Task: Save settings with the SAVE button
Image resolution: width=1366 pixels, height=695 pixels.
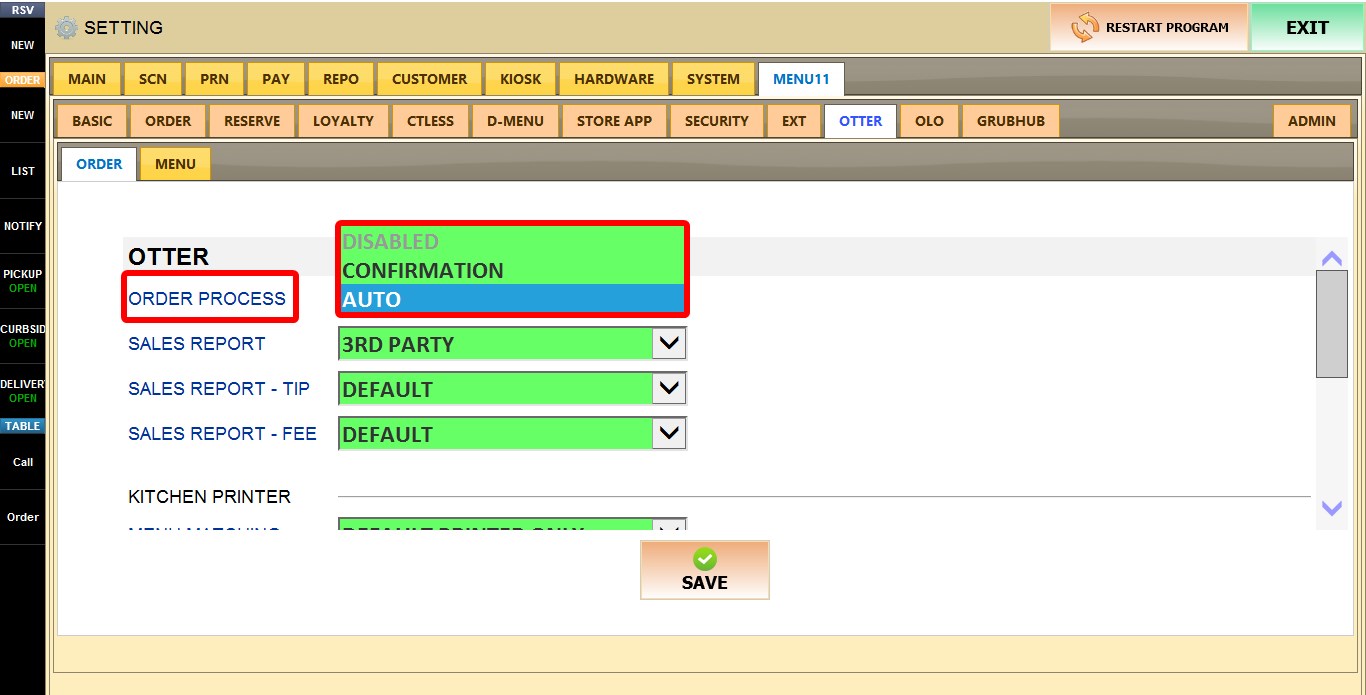Action: pyautogui.click(x=705, y=570)
